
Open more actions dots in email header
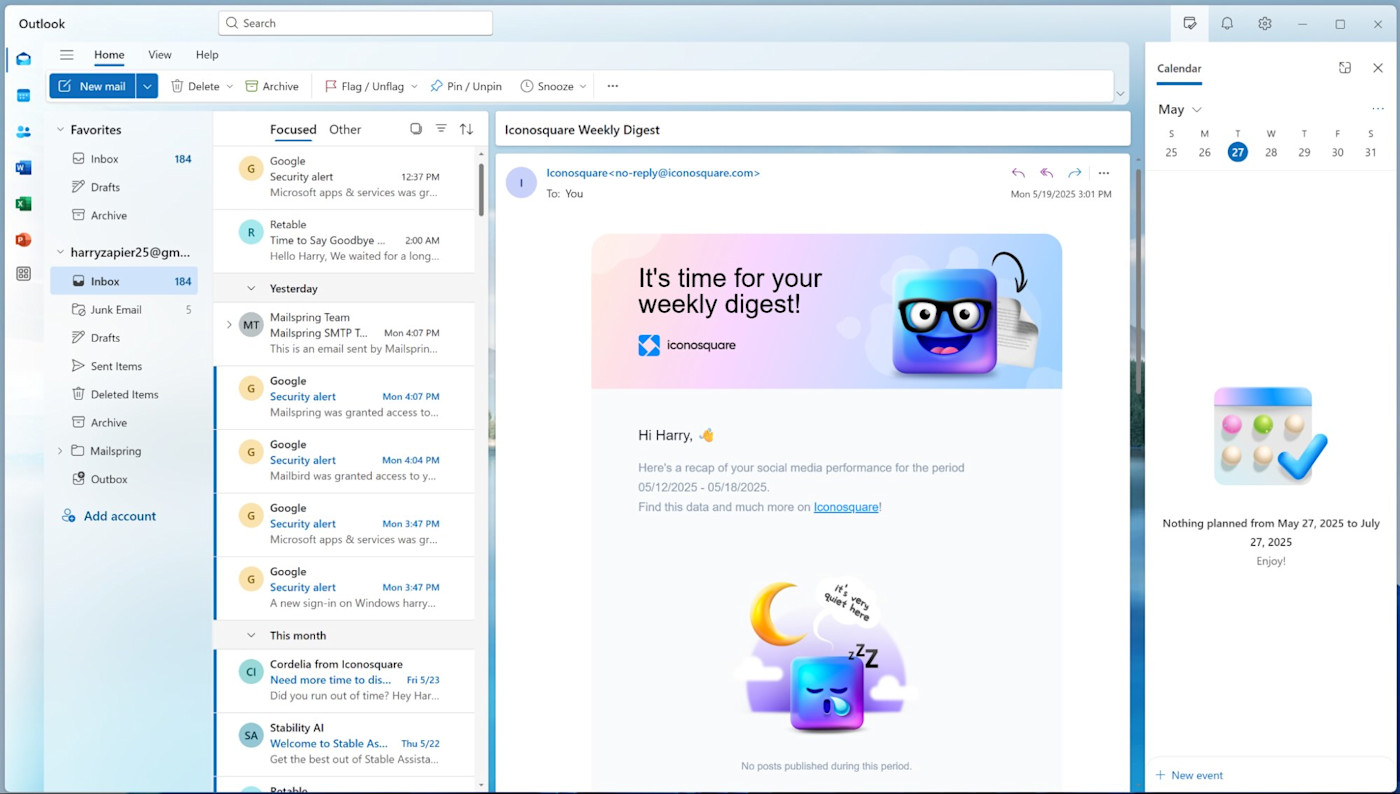pos(1104,173)
